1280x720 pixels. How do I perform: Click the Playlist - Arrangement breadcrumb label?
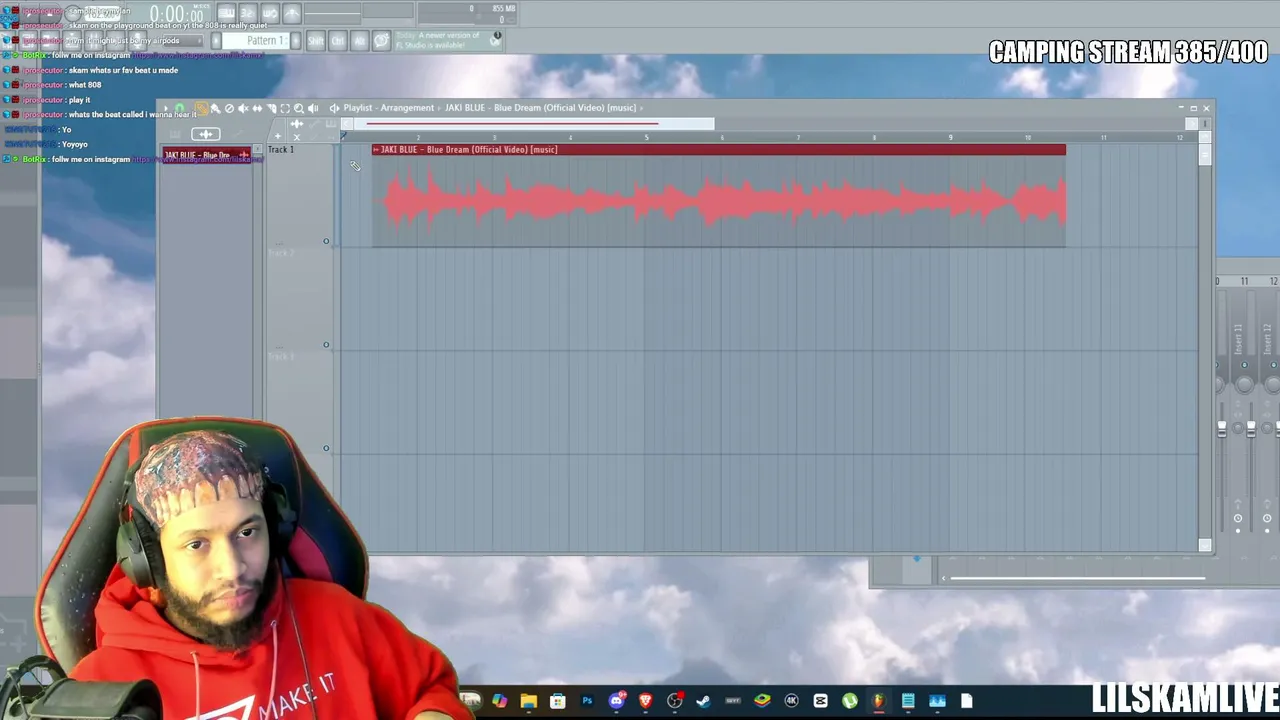389,108
